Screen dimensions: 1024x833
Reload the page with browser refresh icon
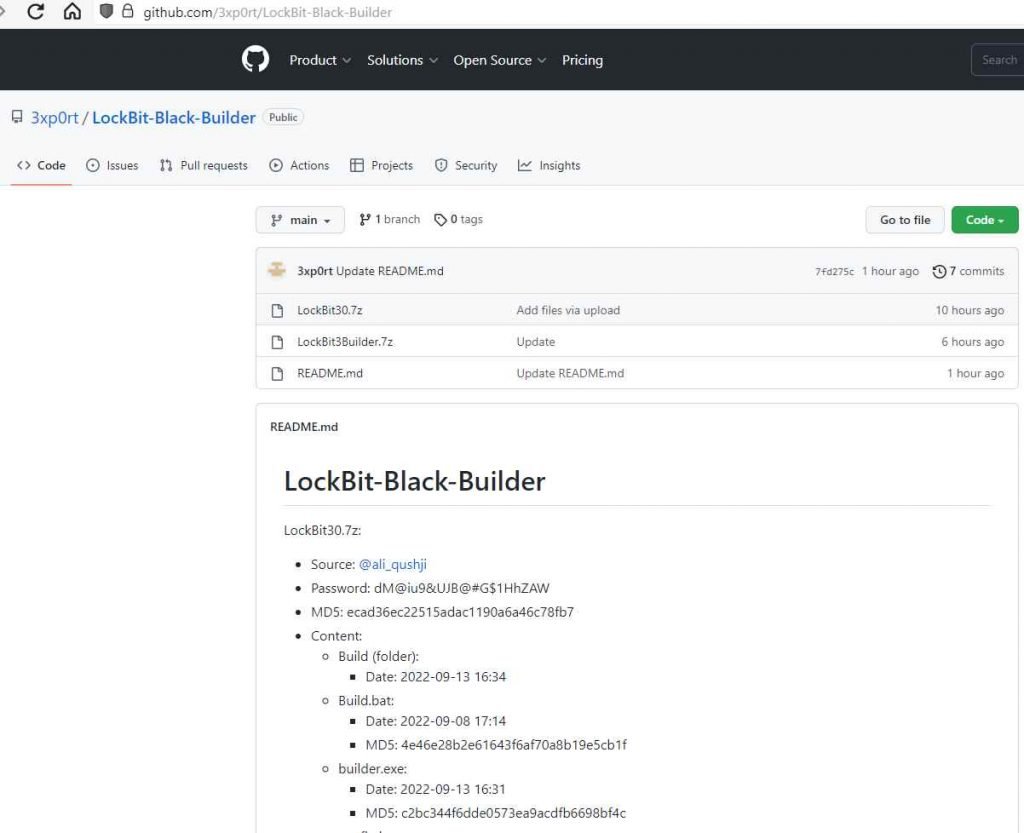point(36,12)
